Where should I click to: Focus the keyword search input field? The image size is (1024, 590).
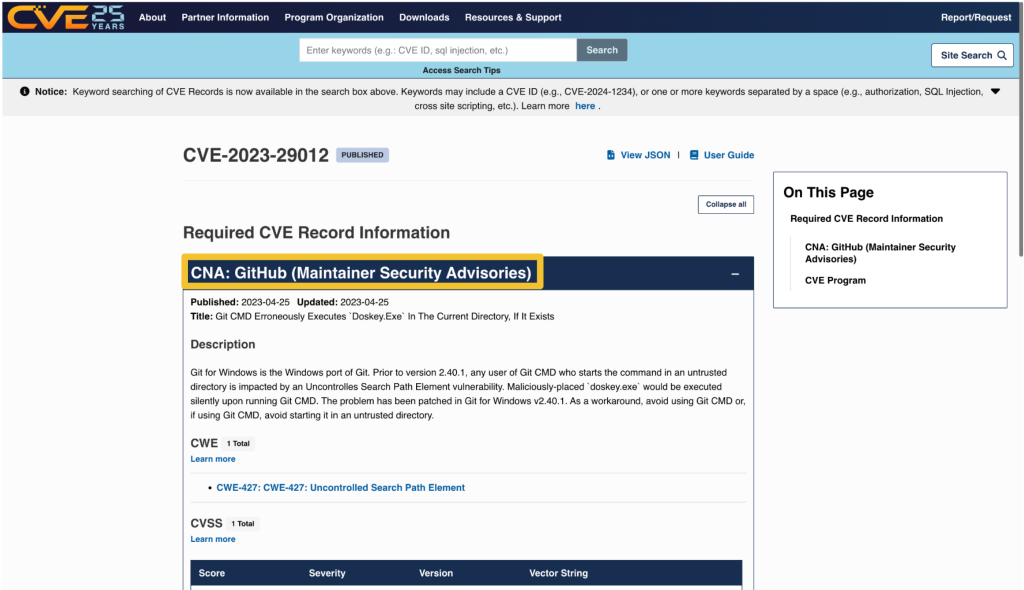click(438, 50)
